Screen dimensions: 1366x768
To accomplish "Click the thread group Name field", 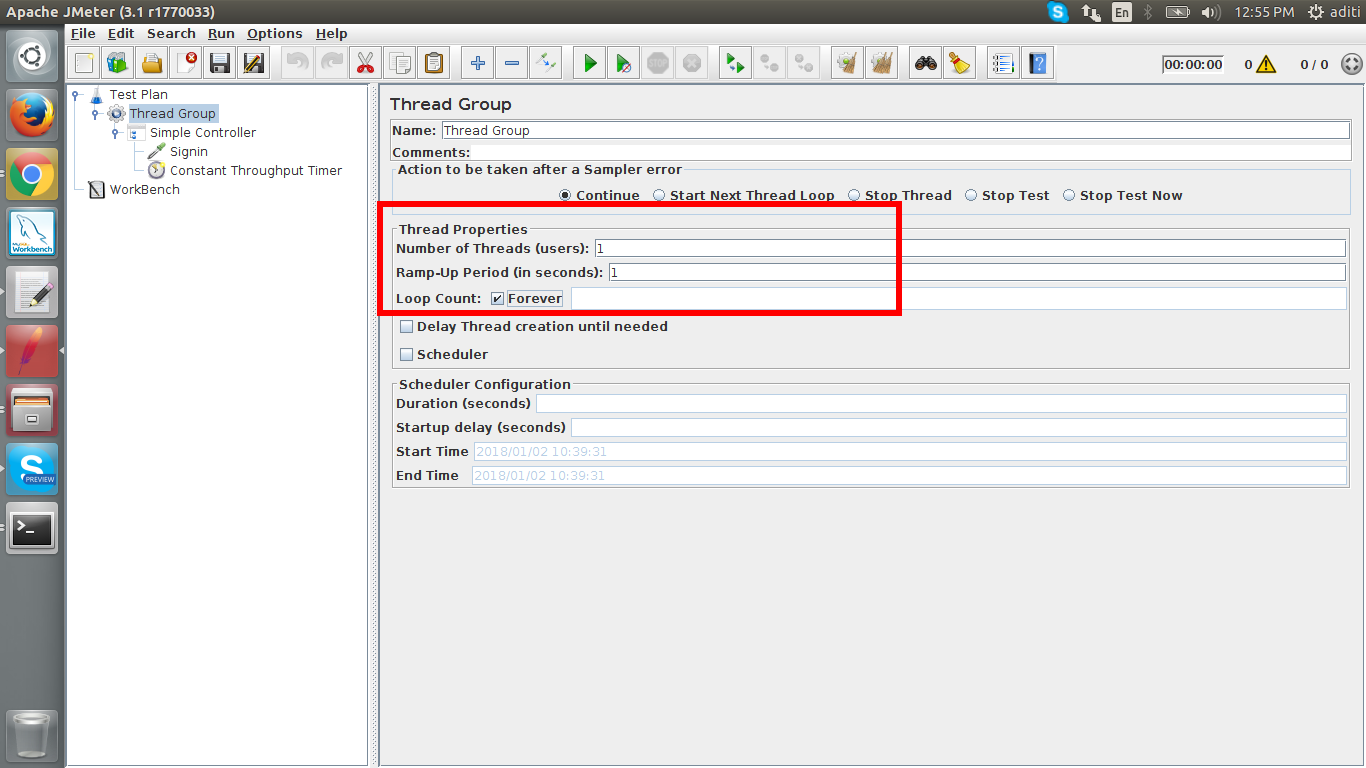I will point(895,130).
